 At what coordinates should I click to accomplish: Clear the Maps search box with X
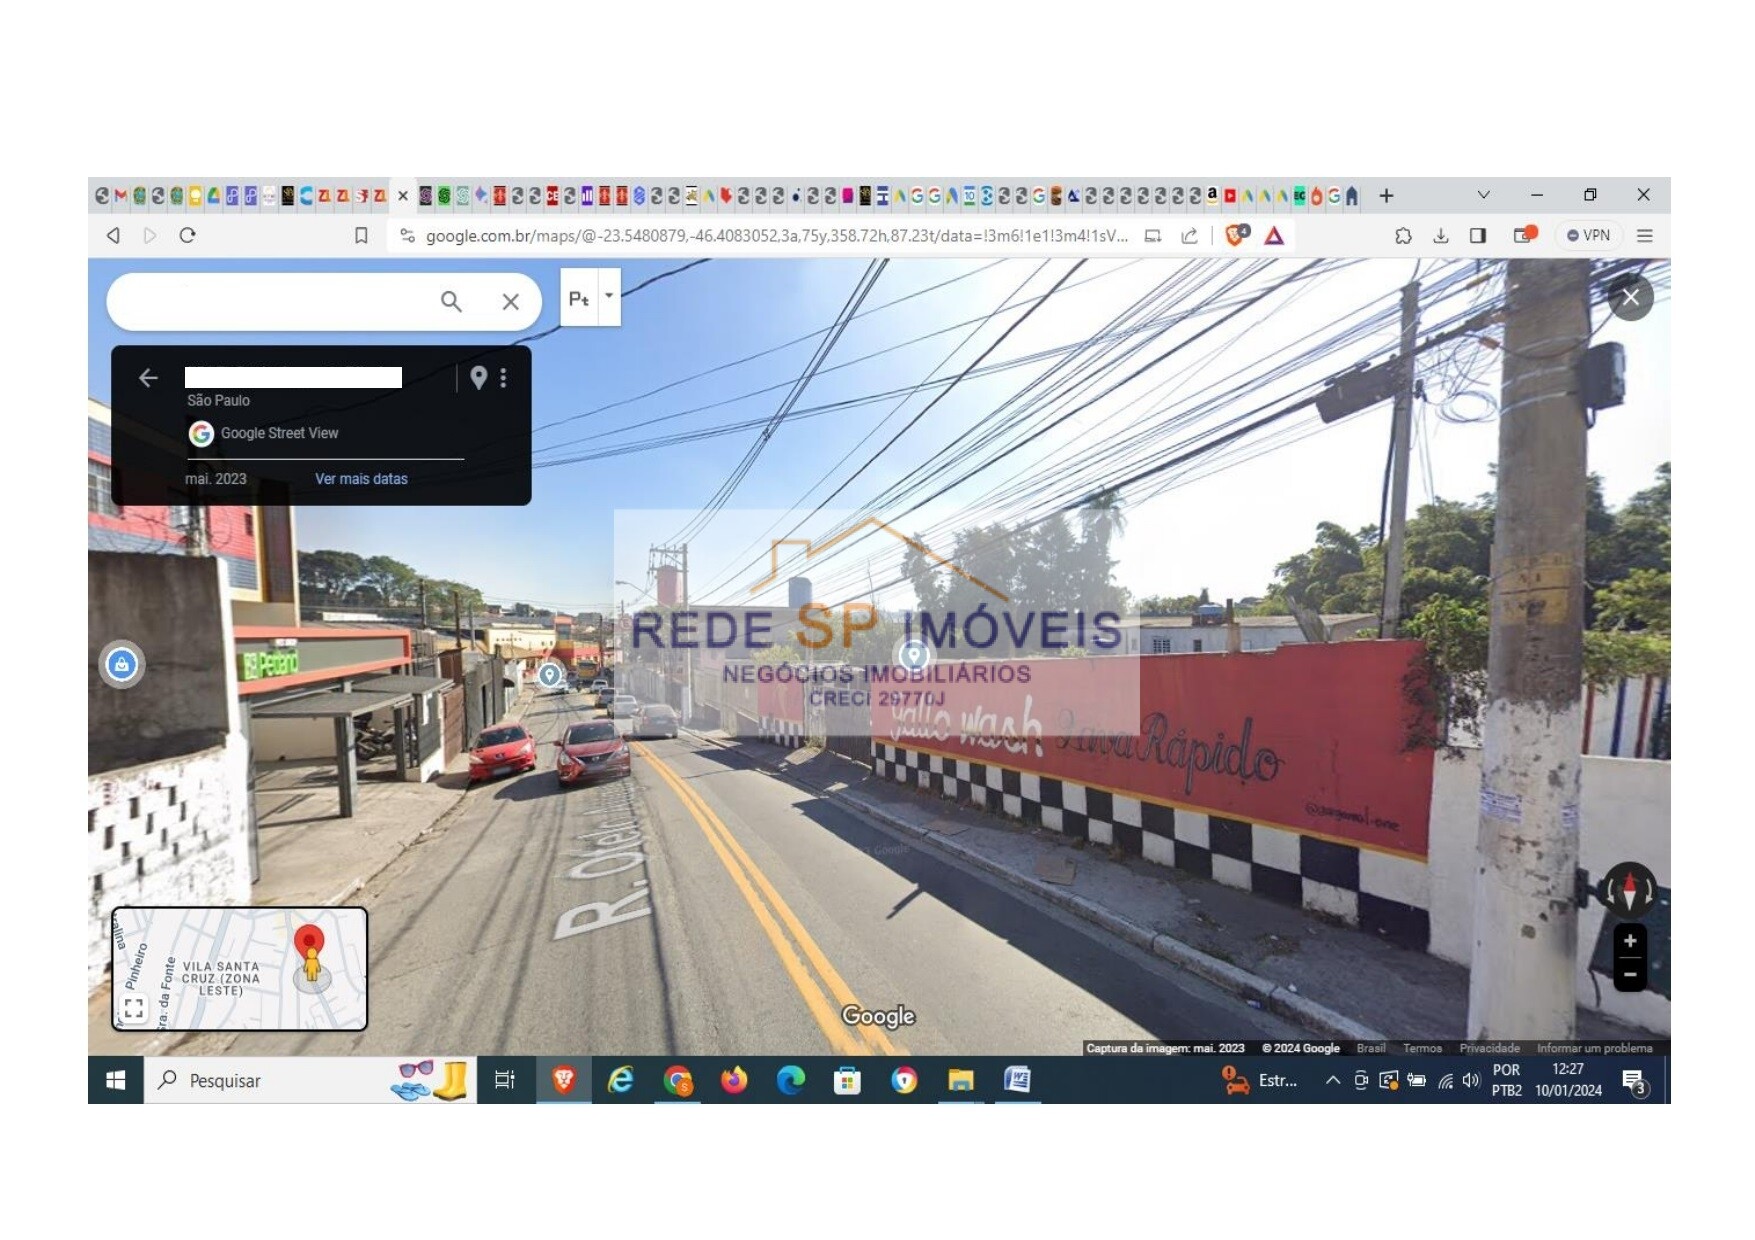click(x=510, y=301)
